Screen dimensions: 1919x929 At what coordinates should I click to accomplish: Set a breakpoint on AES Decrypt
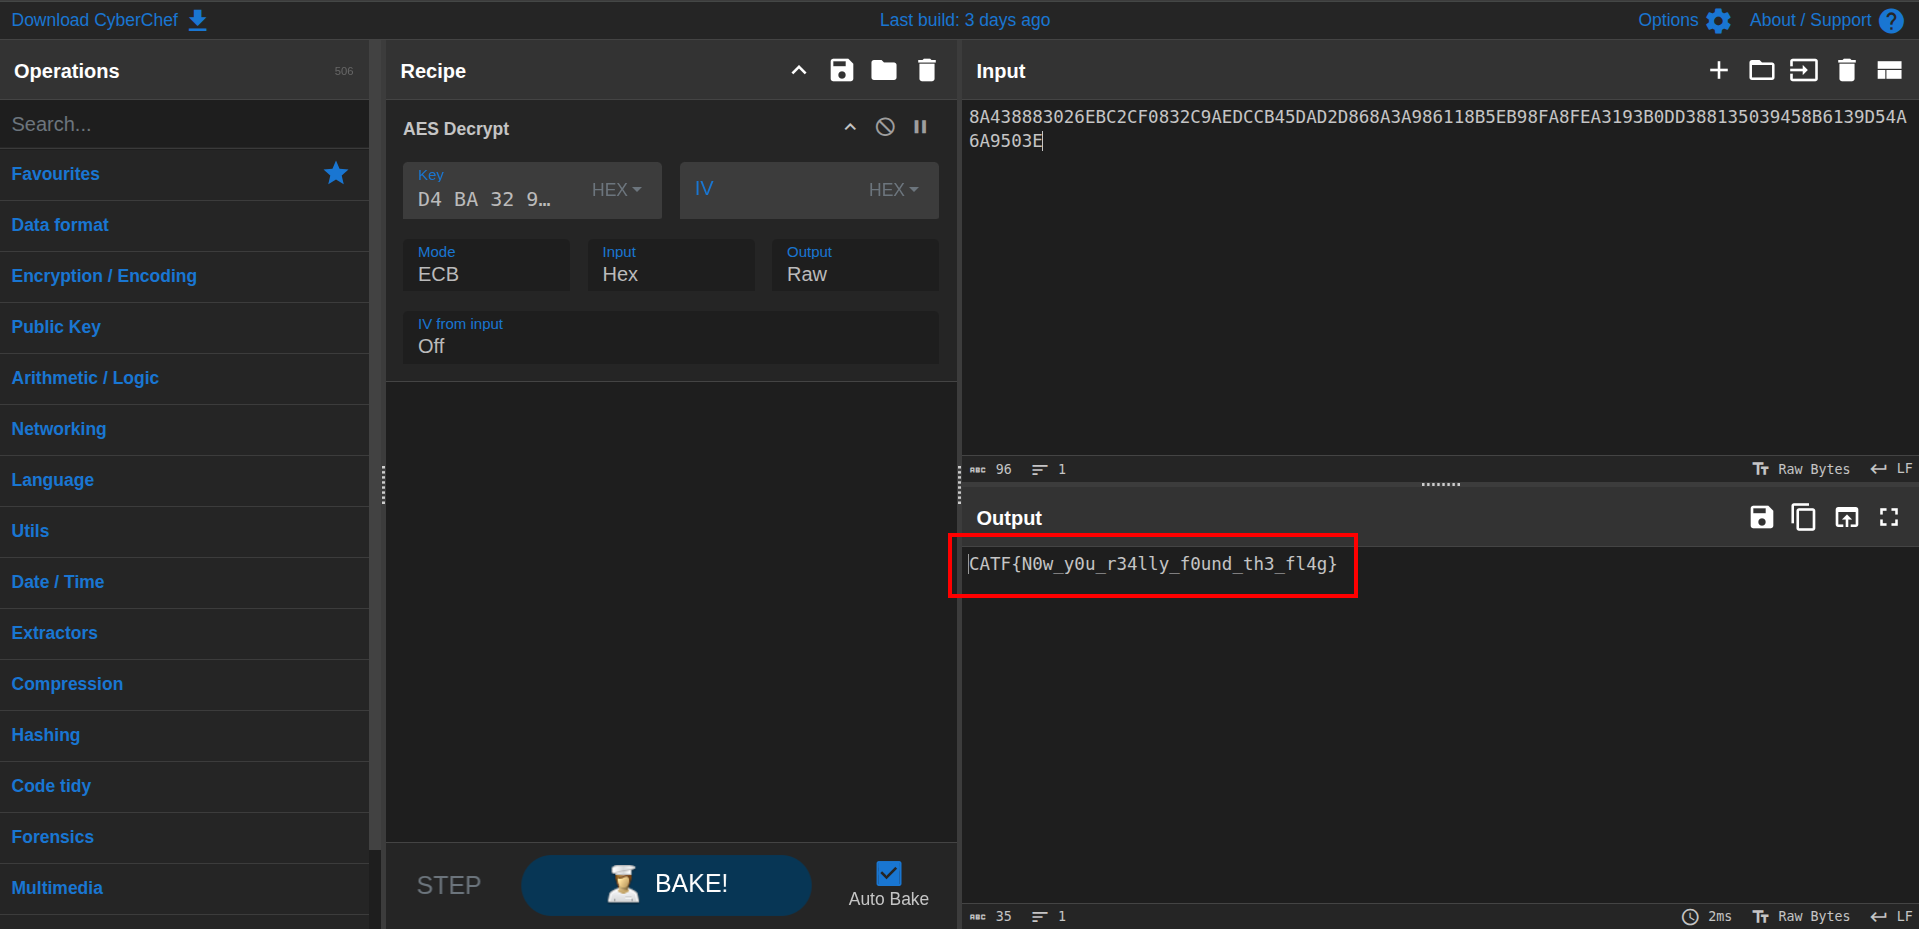tap(920, 127)
